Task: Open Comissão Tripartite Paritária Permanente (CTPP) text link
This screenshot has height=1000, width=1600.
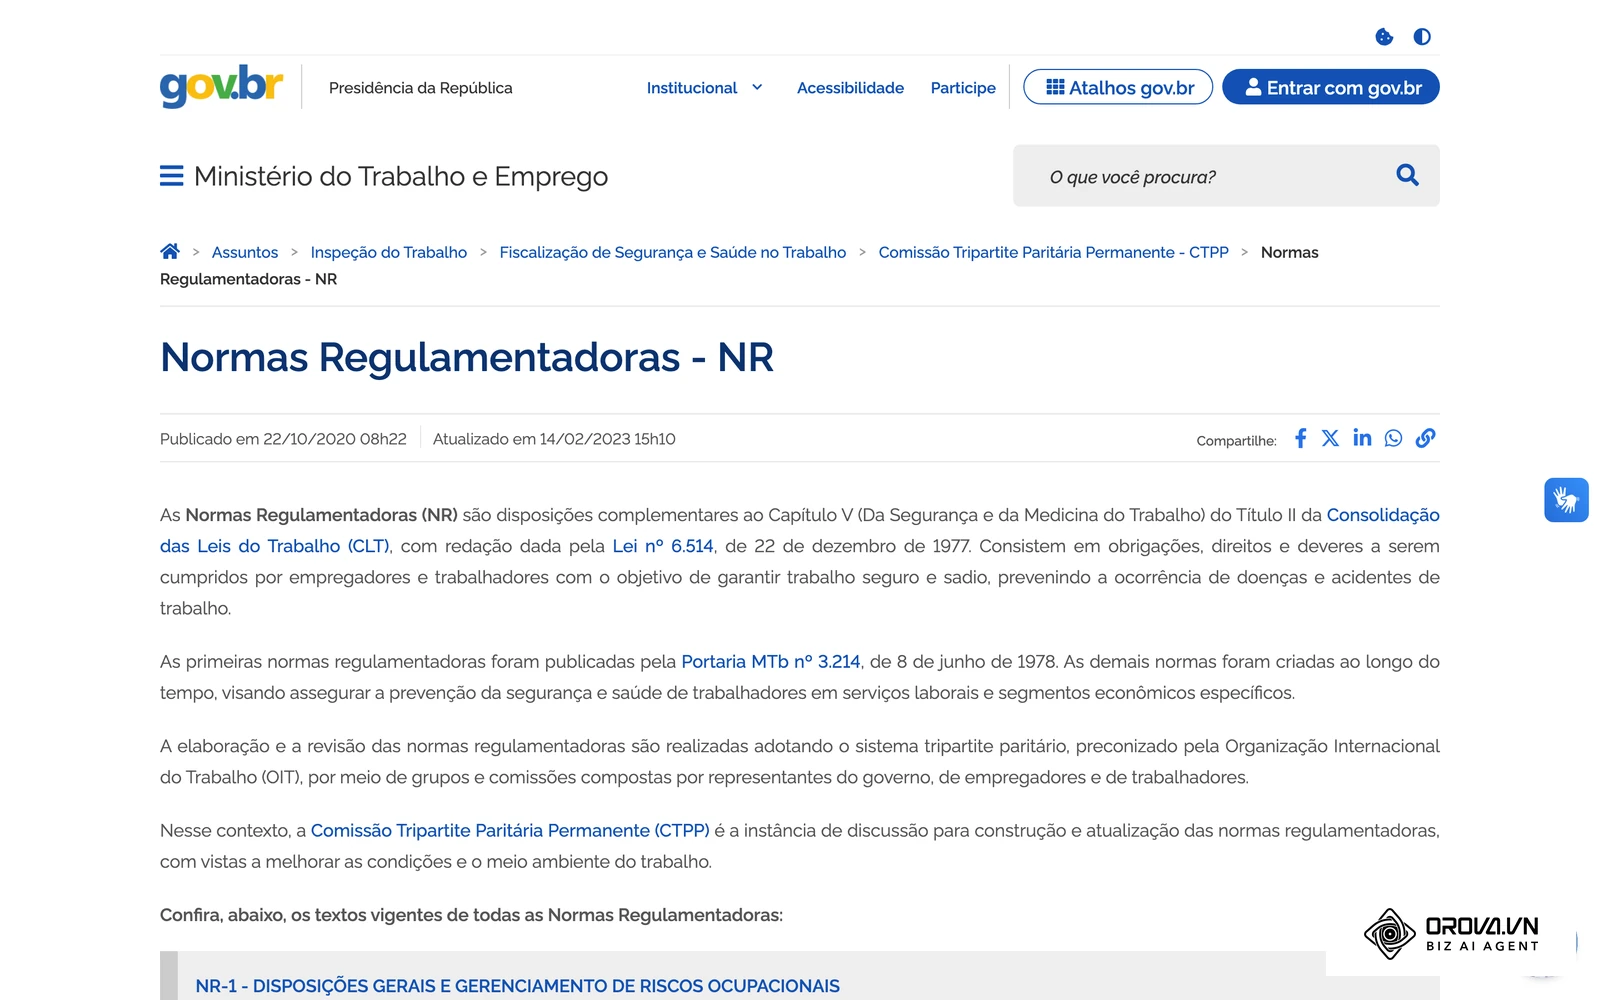Action: (510, 831)
